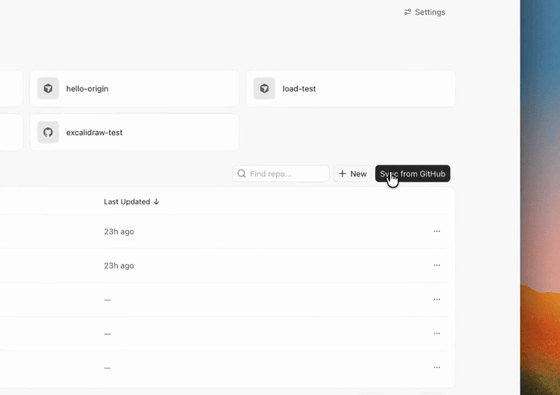This screenshot has height=395, width=560.
Task: Focus the Find repo search field
Action: pos(281,174)
